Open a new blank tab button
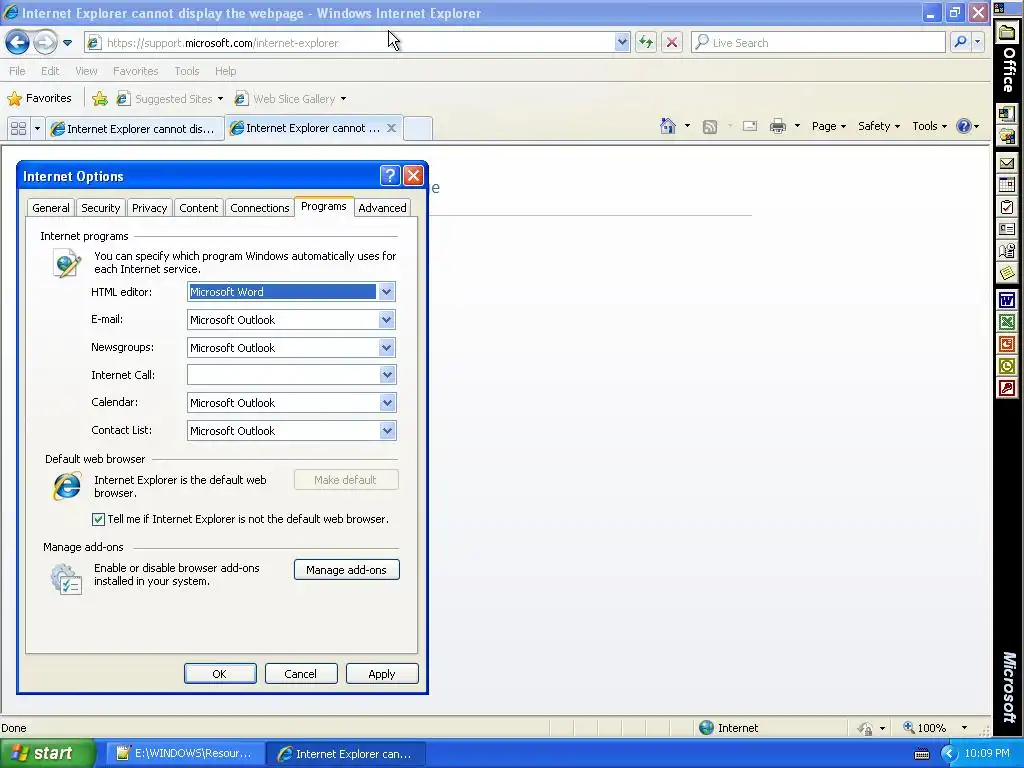The height and width of the screenshot is (768, 1024). (x=417, y=129)
